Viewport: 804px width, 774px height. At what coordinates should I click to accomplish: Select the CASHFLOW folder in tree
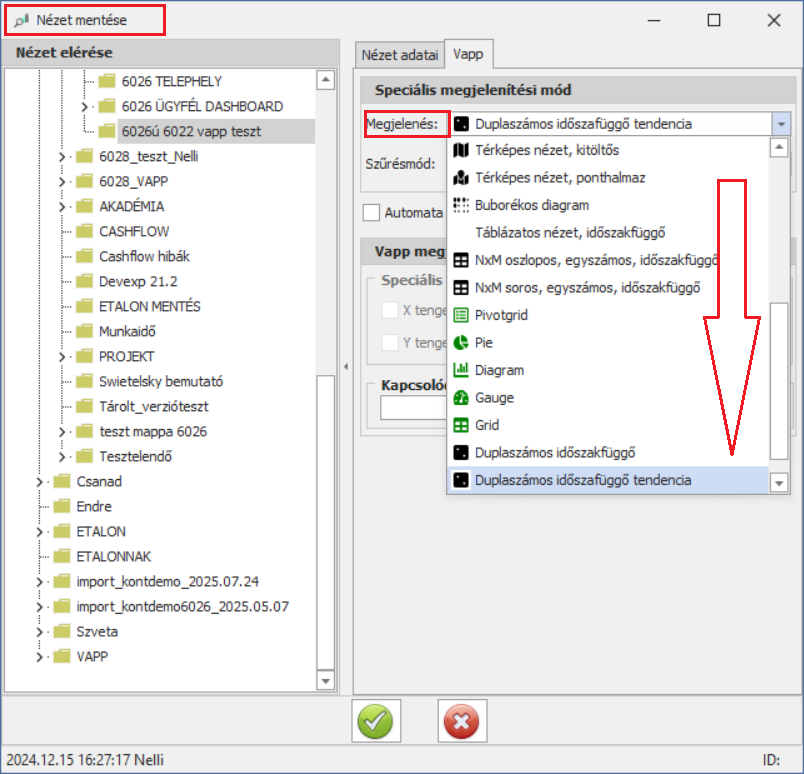click(x=134, y=231)
